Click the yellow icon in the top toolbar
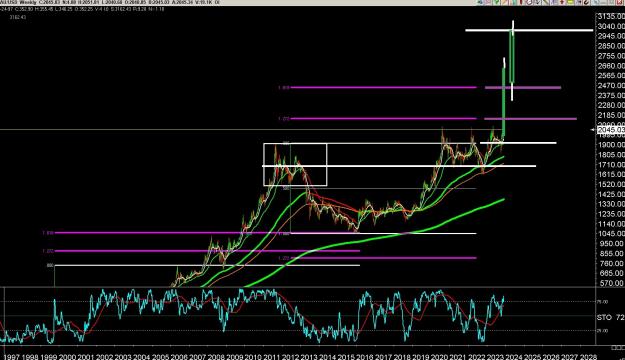Viewport: 625px width, 360px height. pyautogui.click(x=570, y=2)
